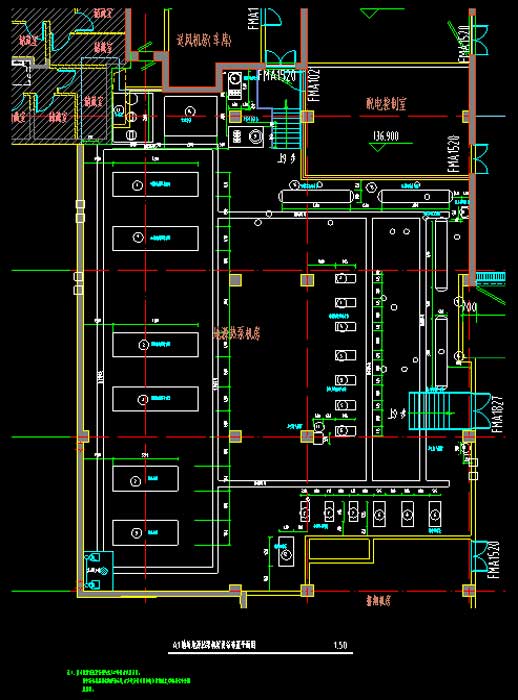Screen dimensions: 518x700
Task: Select the FMA1827 double door symbol
Action: [483, 410]
